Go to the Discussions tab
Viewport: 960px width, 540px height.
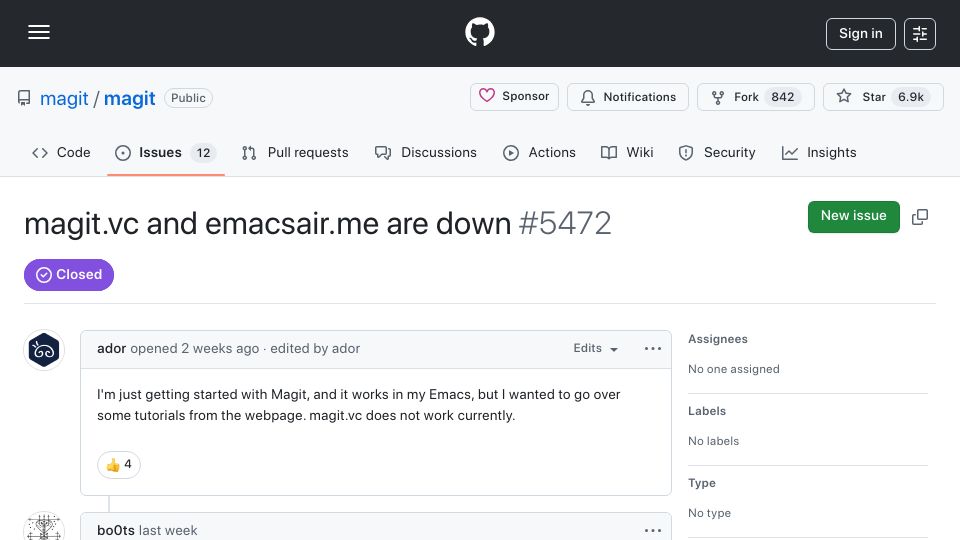point(426,152)
